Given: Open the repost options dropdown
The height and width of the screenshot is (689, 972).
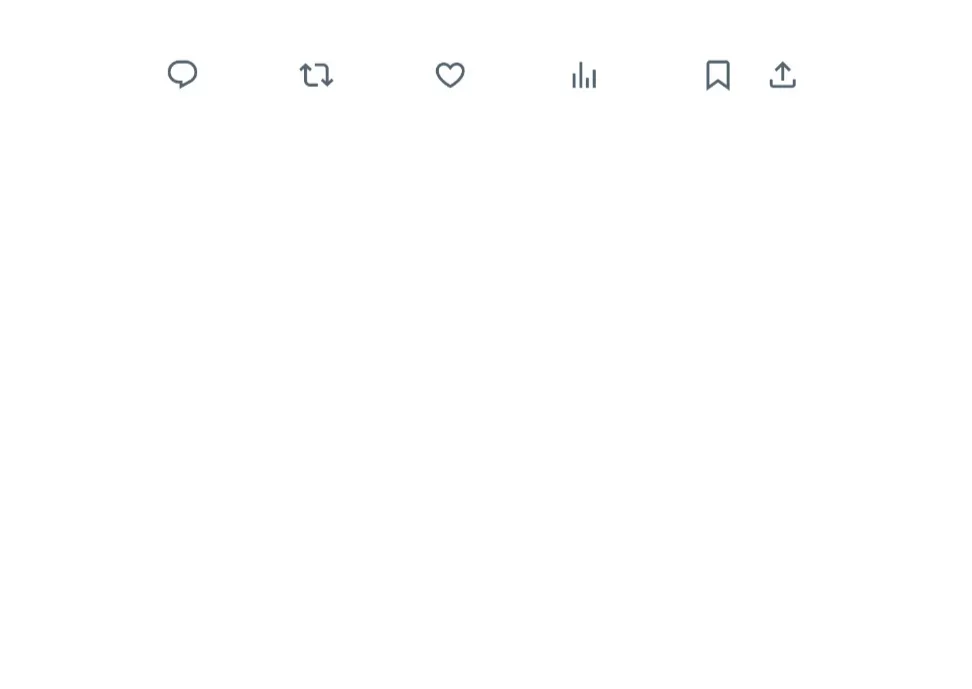Looking at the screenshot, I should click(316, 75).
